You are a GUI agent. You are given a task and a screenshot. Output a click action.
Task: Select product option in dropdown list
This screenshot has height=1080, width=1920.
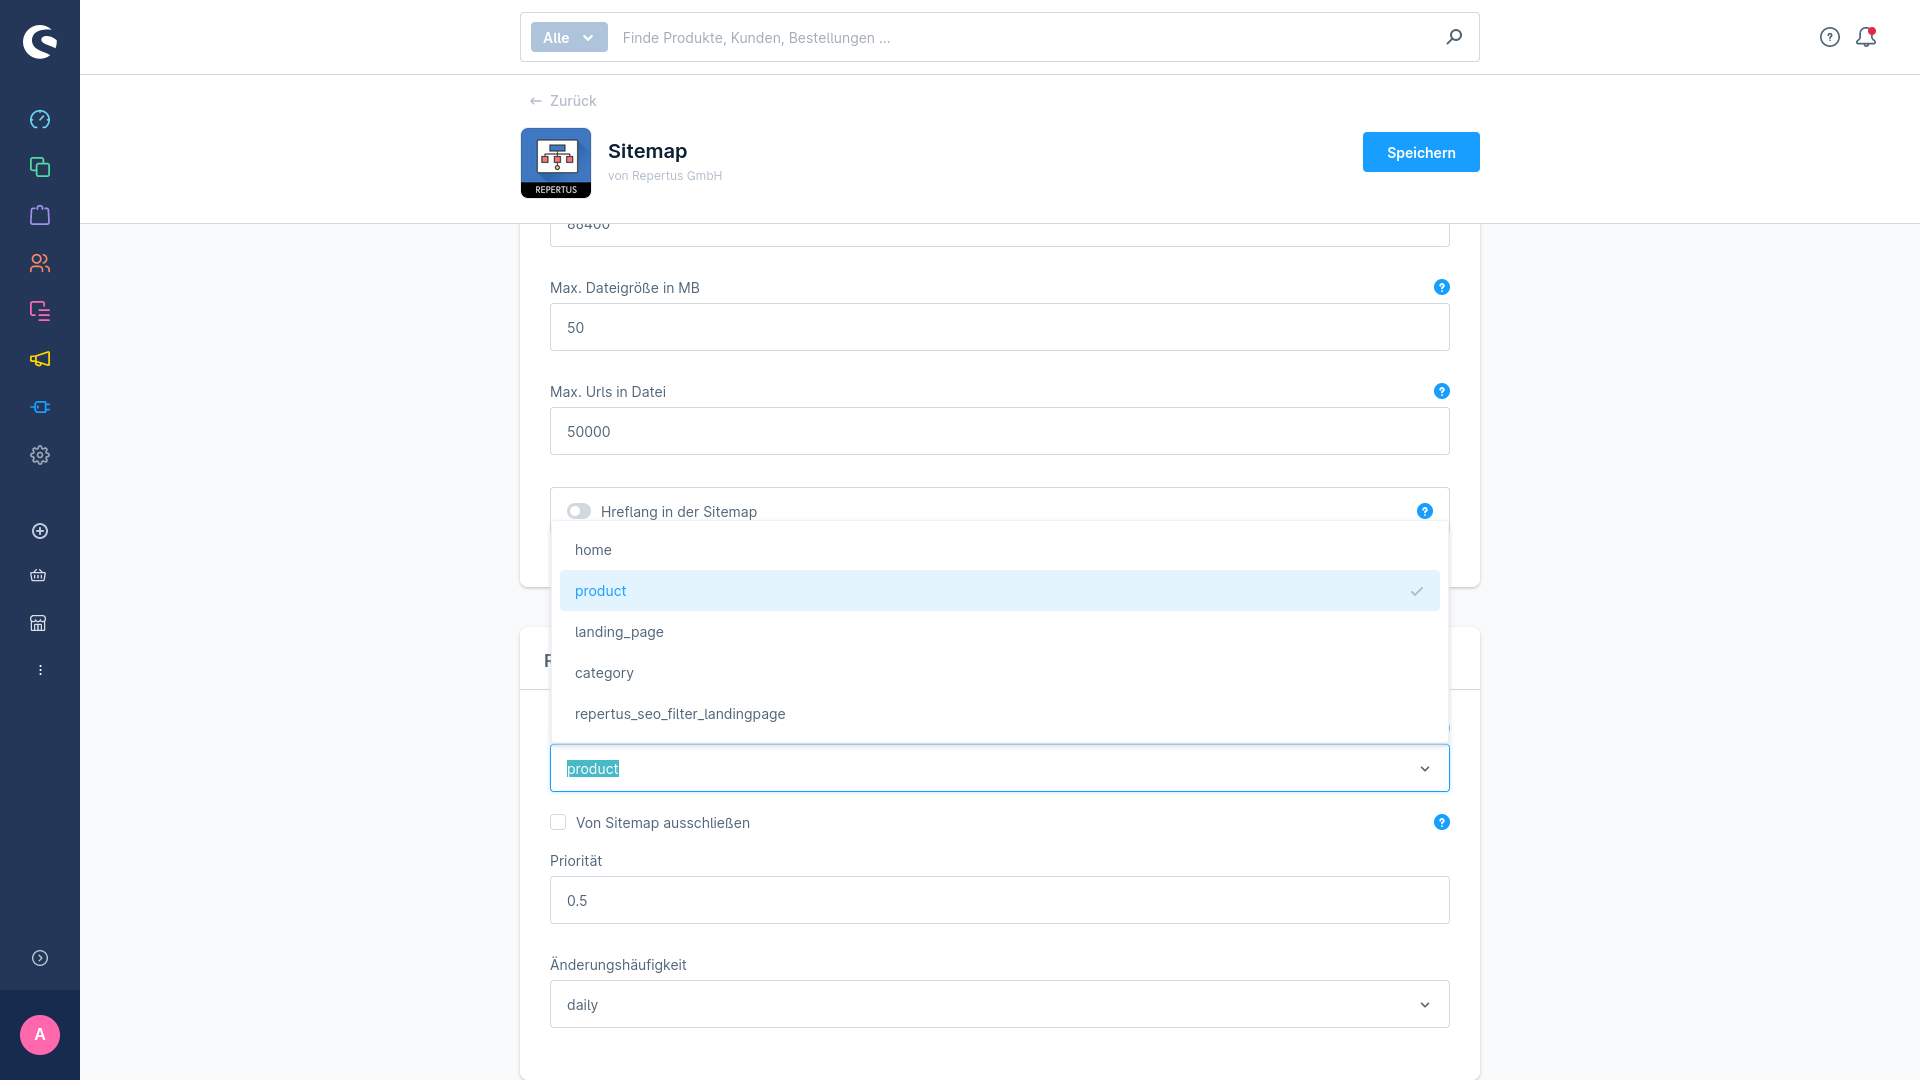point(1000,591)
